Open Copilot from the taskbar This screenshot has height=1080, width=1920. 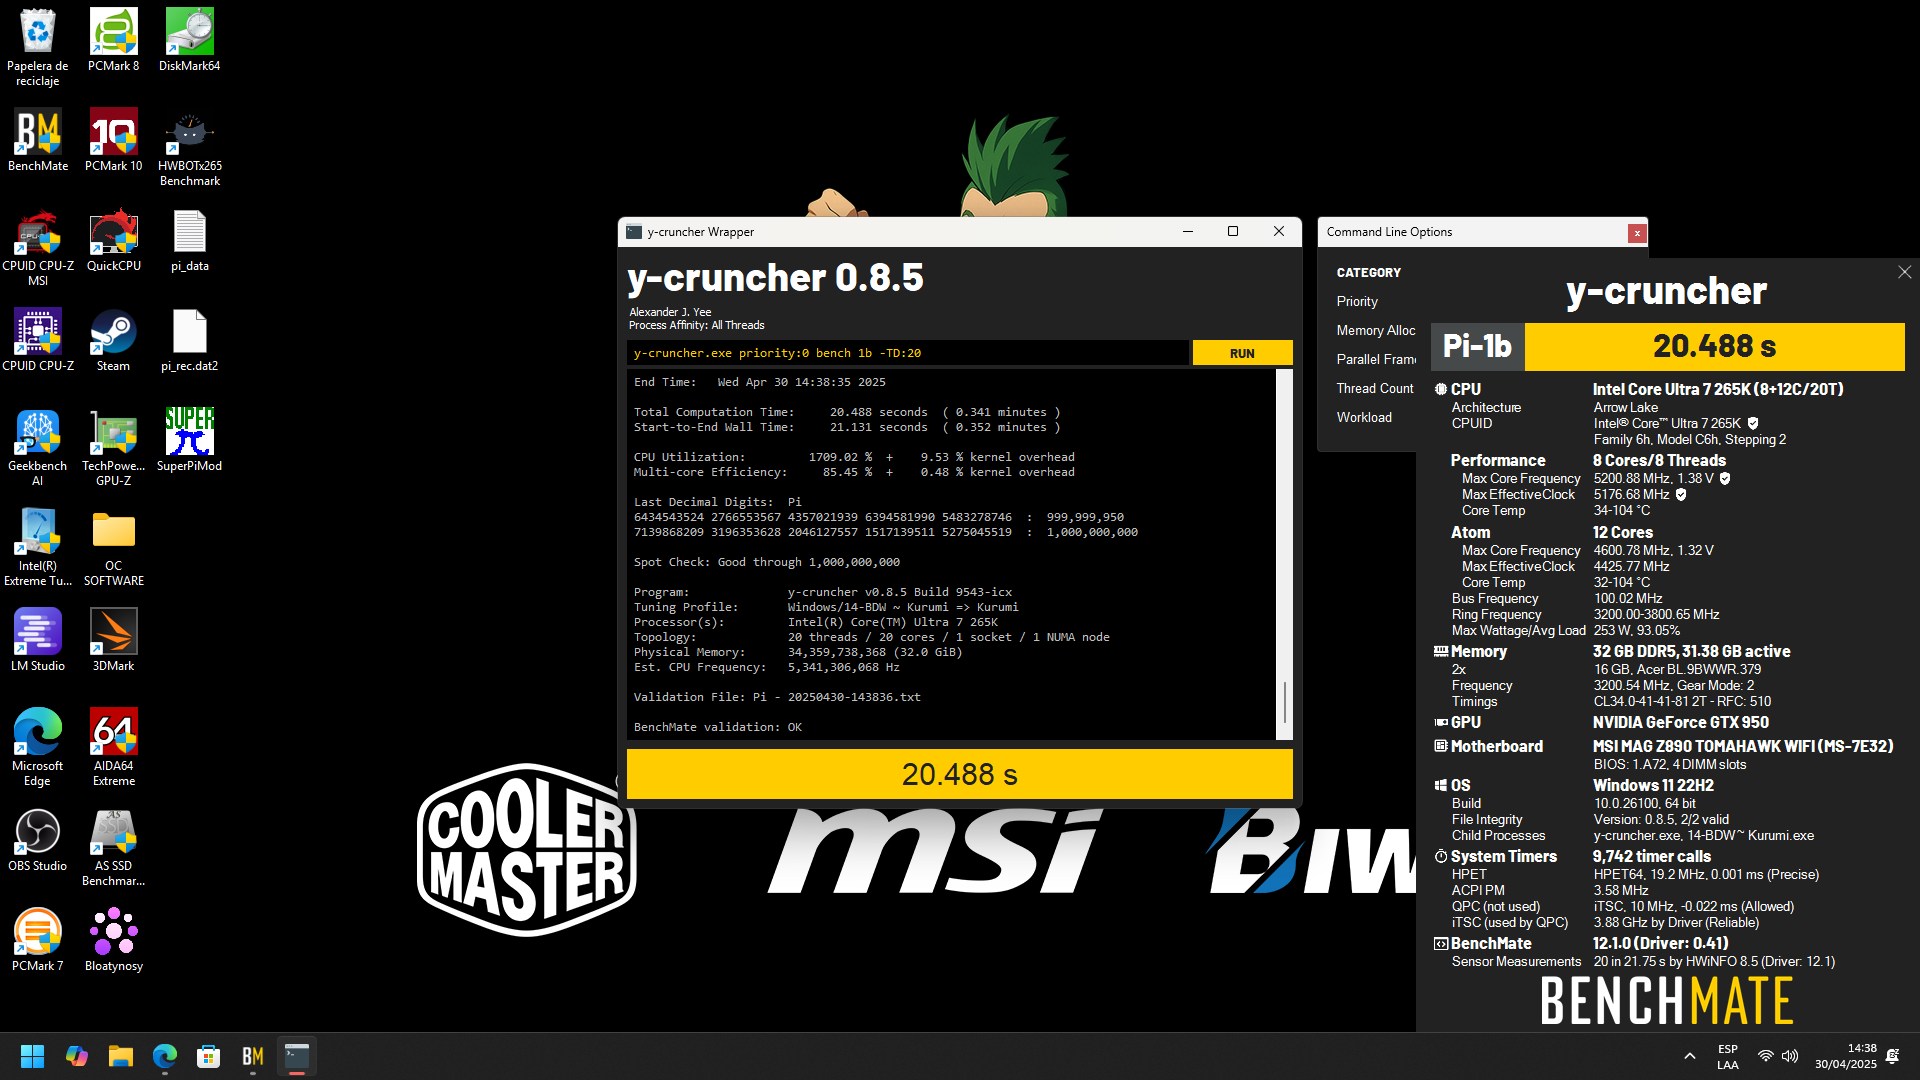(x=77, y=1056)
